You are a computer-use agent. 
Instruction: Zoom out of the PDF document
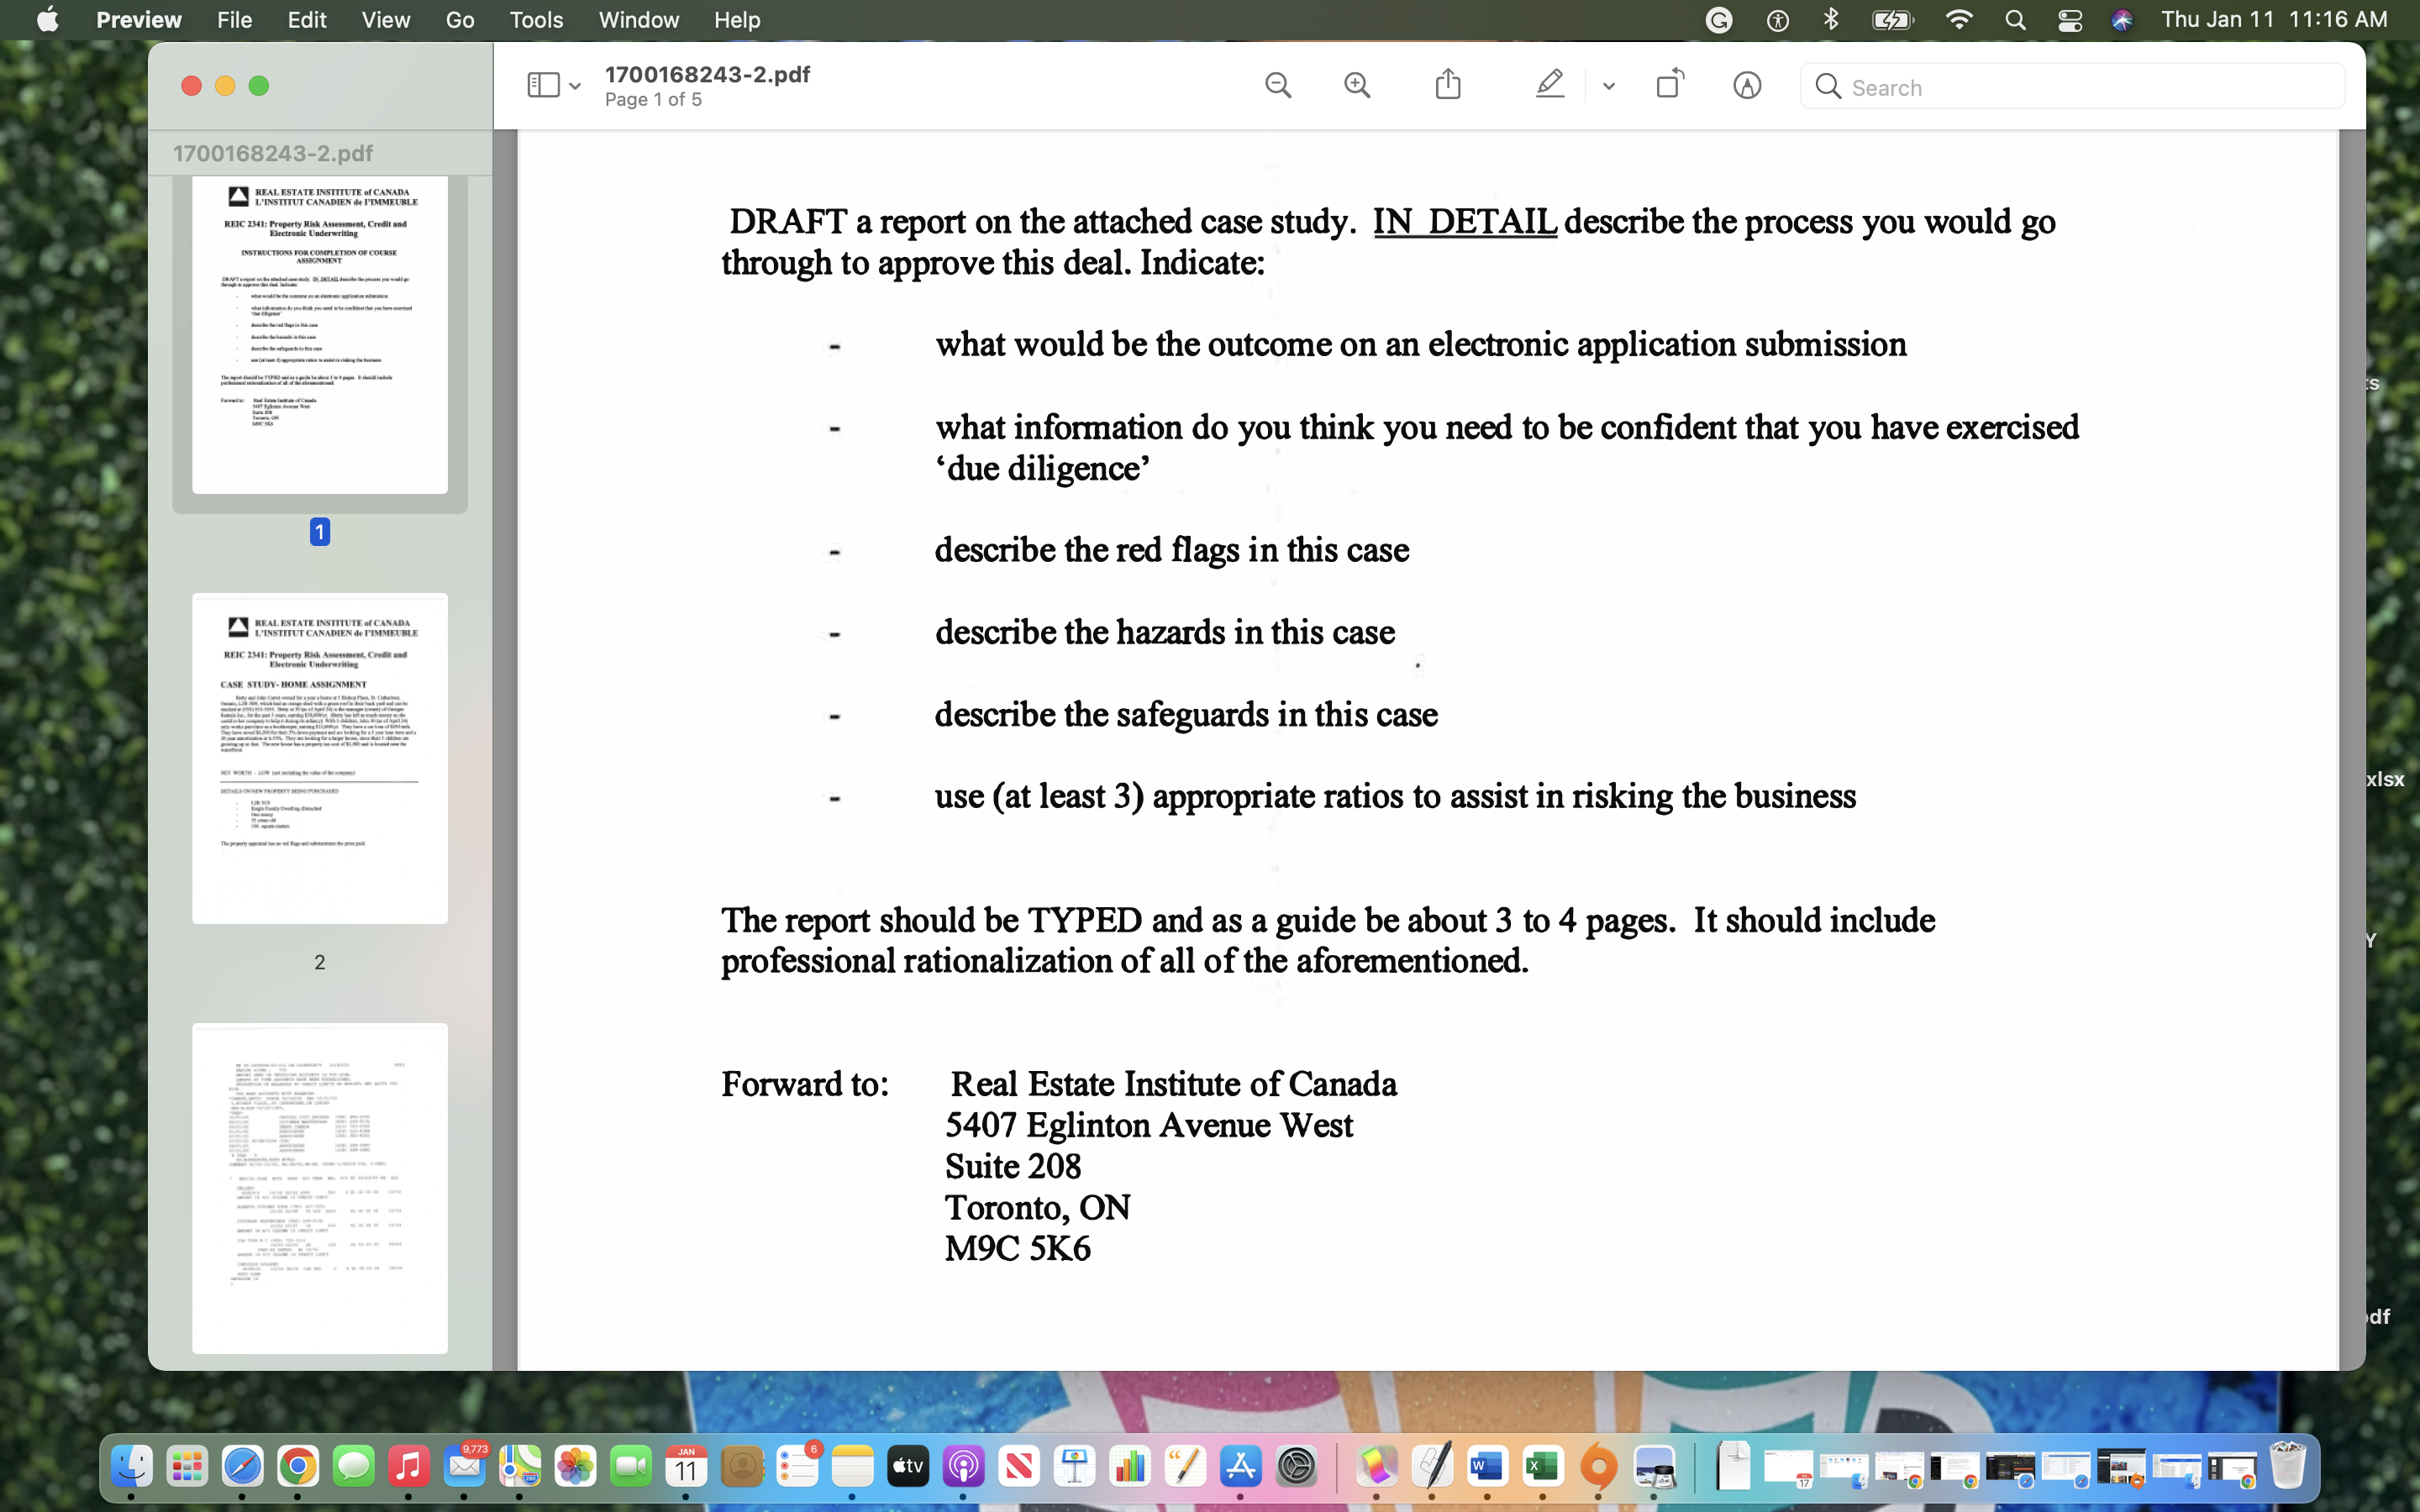(x=1278, y=85)
